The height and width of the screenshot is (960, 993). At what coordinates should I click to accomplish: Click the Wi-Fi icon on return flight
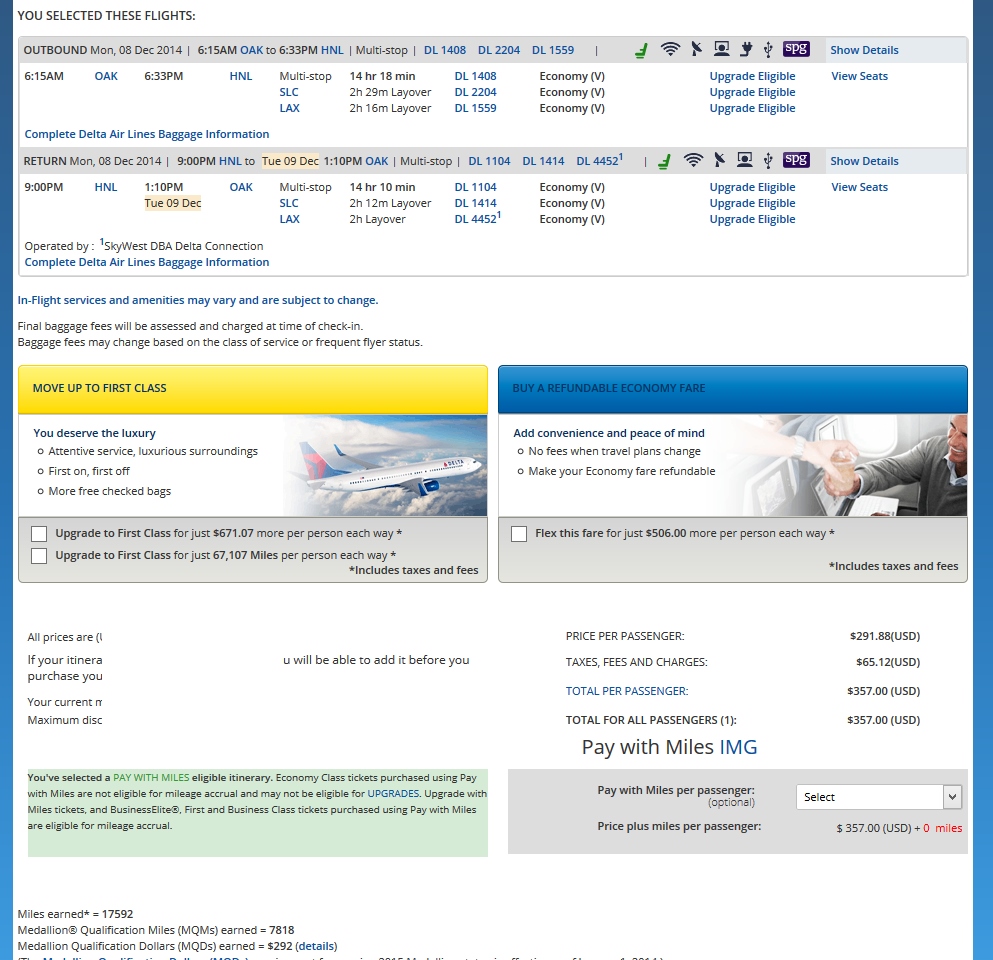click(693, 160)
